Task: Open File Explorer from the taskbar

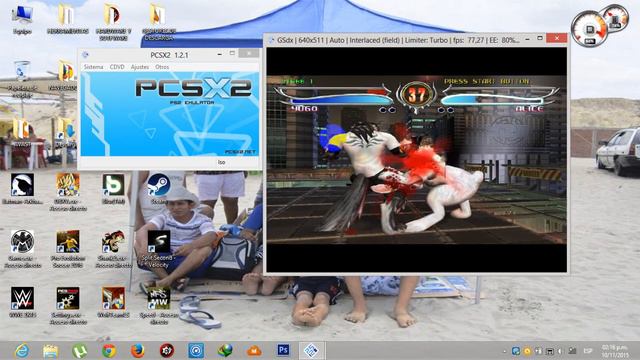Action: 51,351
